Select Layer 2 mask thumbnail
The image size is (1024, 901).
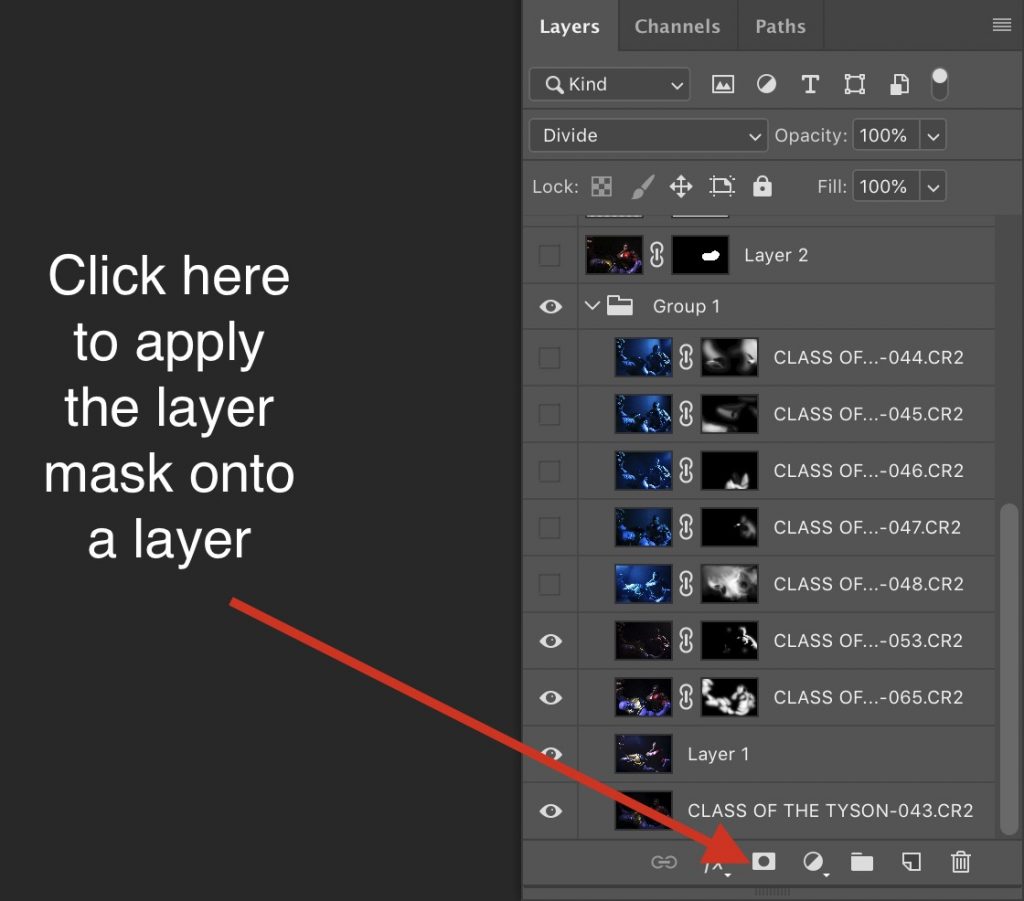700,255
